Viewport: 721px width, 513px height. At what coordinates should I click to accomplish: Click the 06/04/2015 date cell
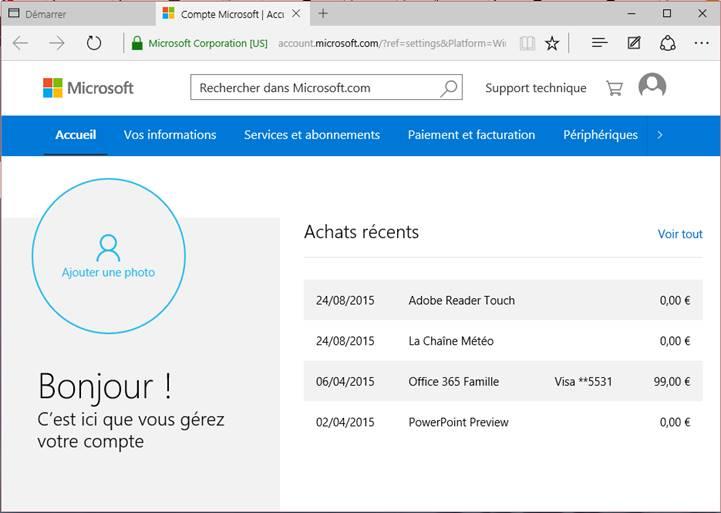345,382
